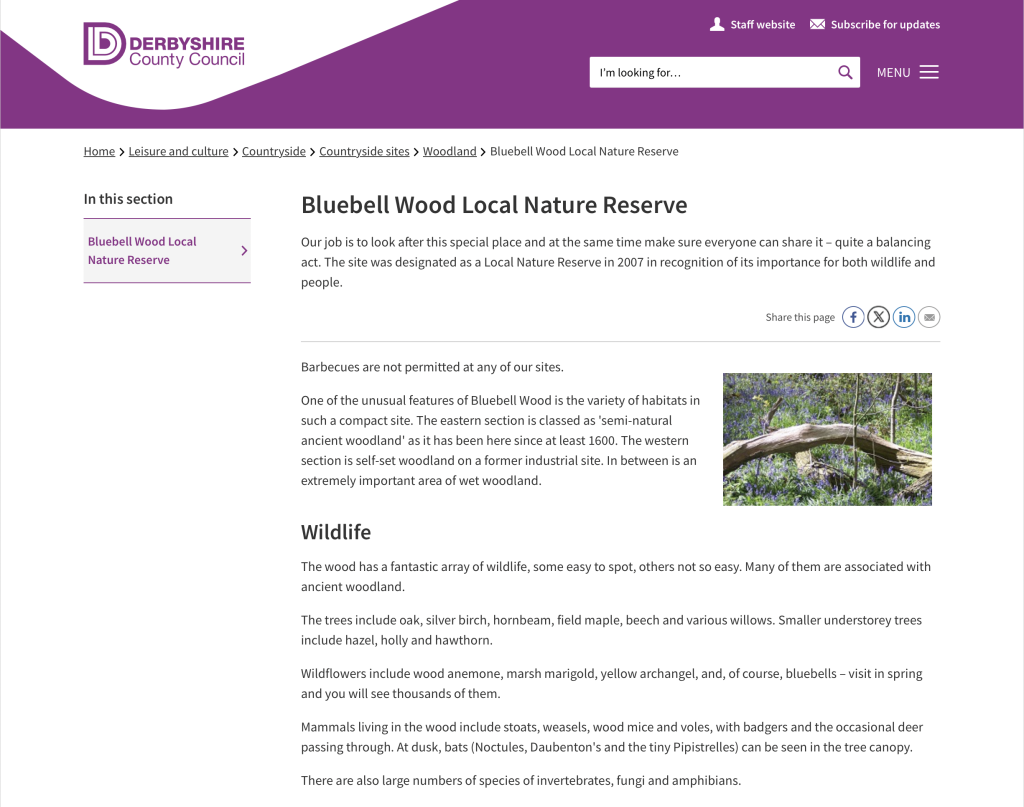Share this page by email icon
The width and height of the screenshot is (1024, 807).
pyautogui.click(x=929, y=317)
